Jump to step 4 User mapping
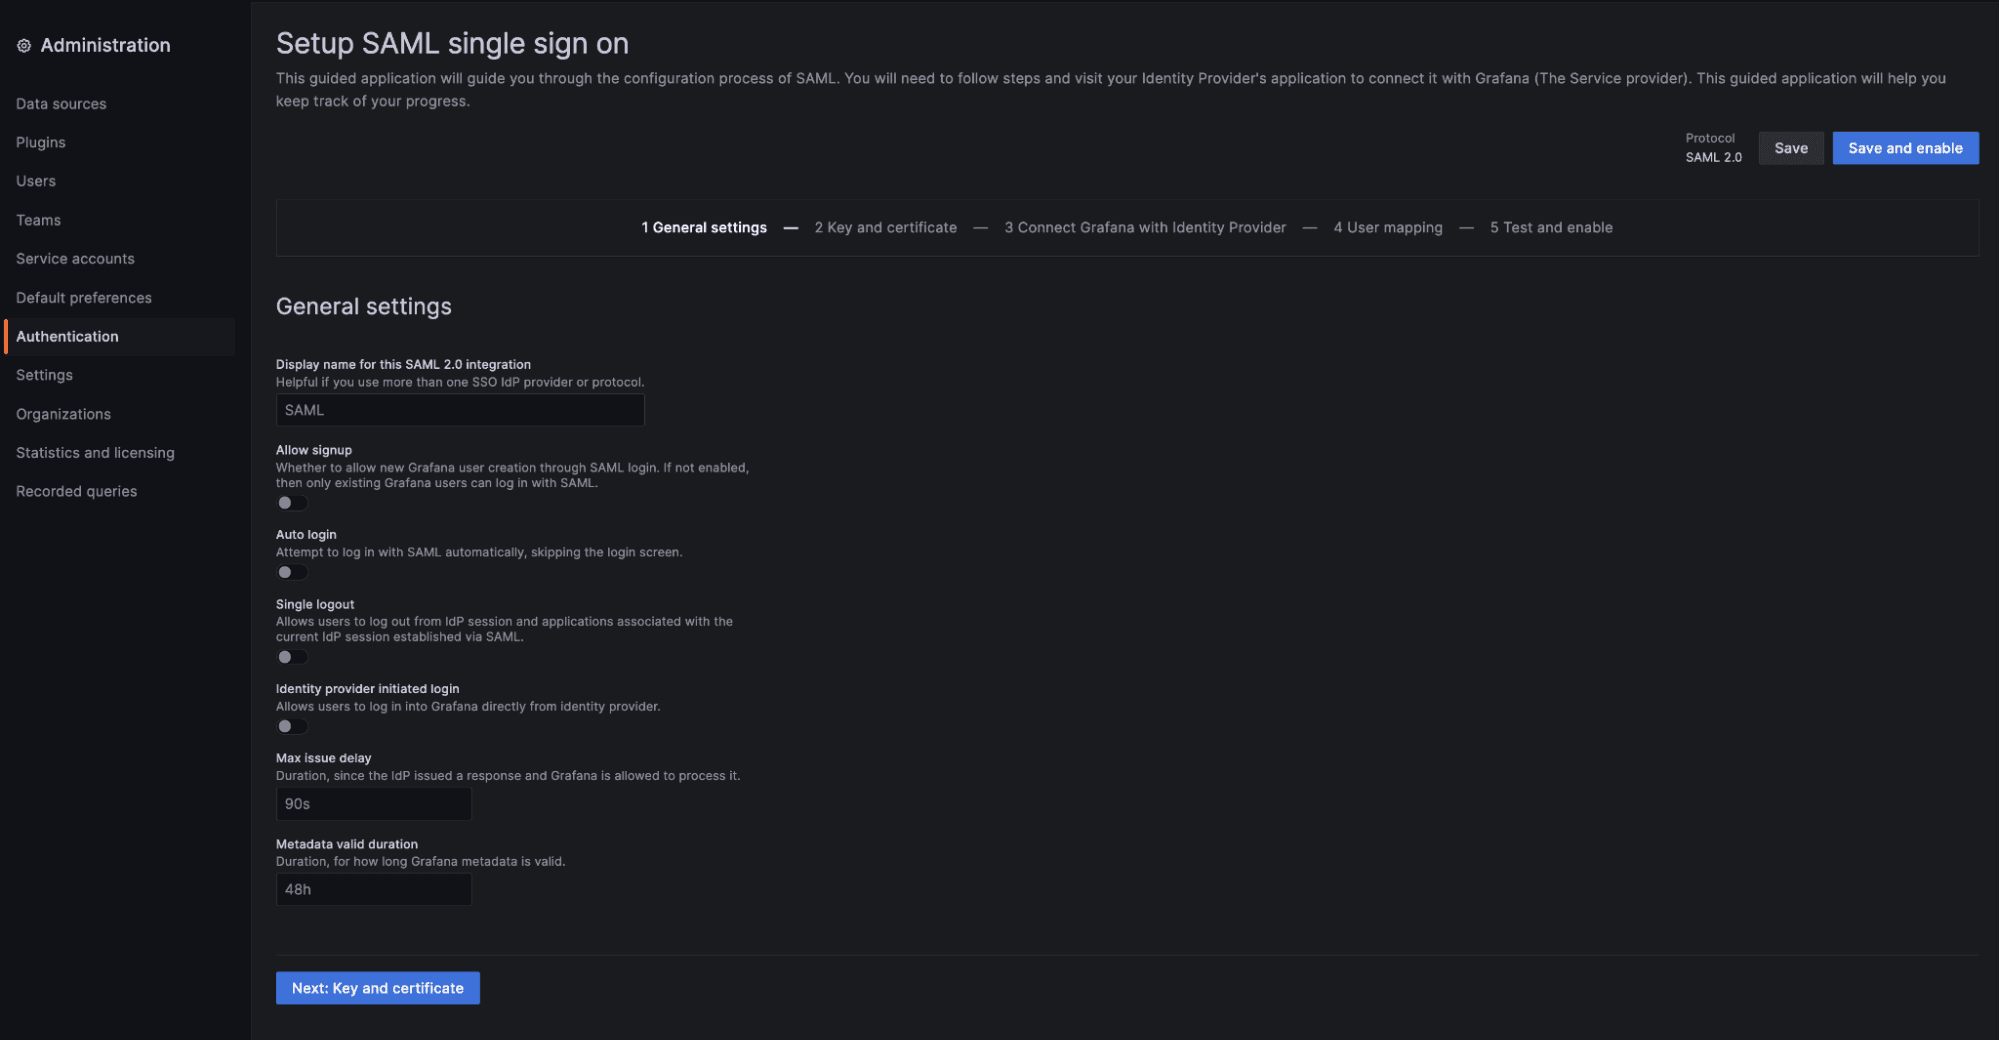 [1387, 228]
